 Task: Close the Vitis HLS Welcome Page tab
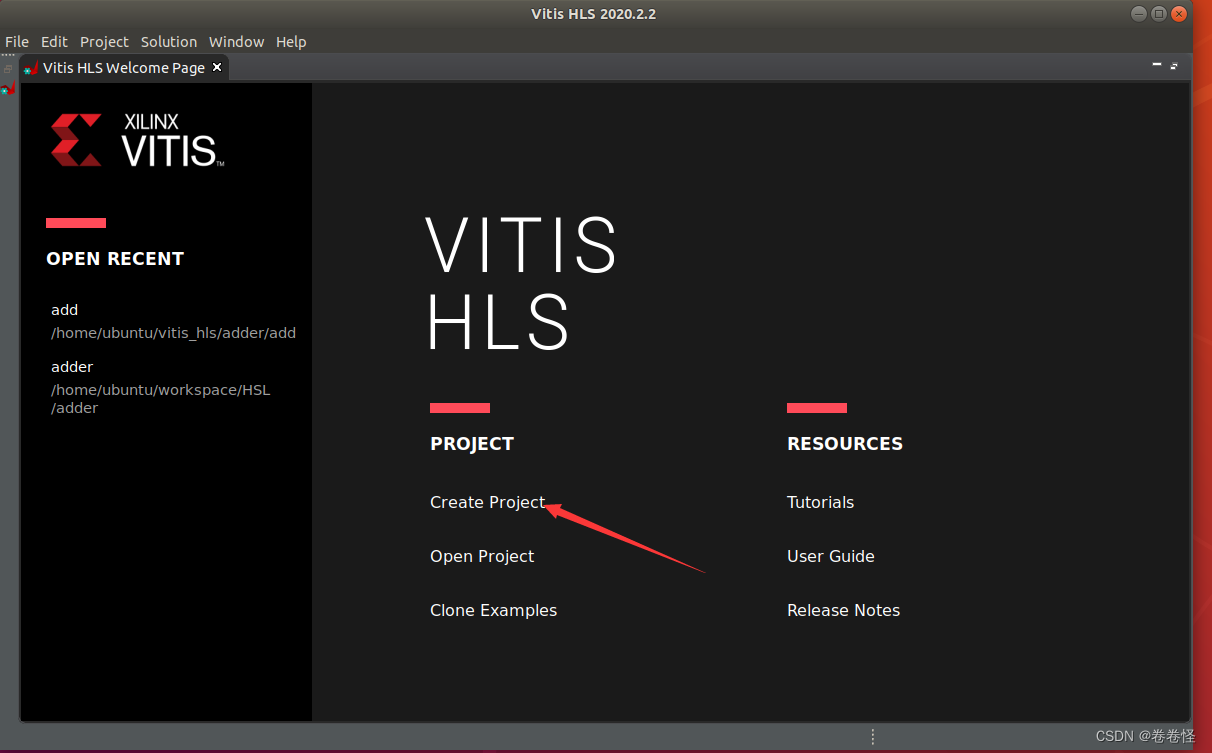click(217, 67)
